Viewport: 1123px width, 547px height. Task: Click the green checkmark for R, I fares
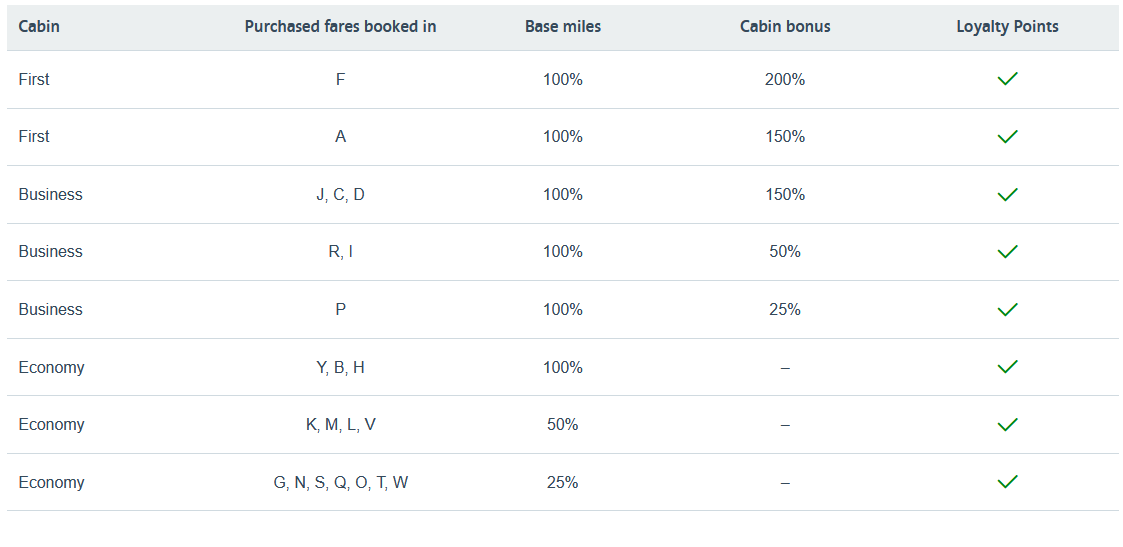[1007, 252]
